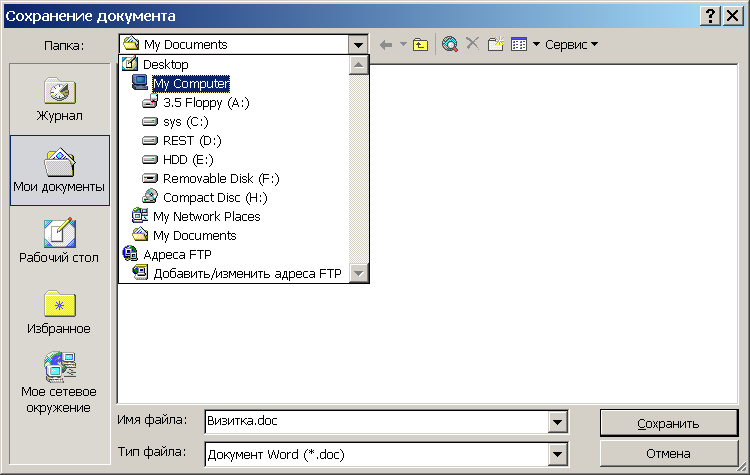Screen dimensions: 750x475
Task: Expand the Имя файла dropdown arrow
Action: pyautogui.click(x=558, y=422)
